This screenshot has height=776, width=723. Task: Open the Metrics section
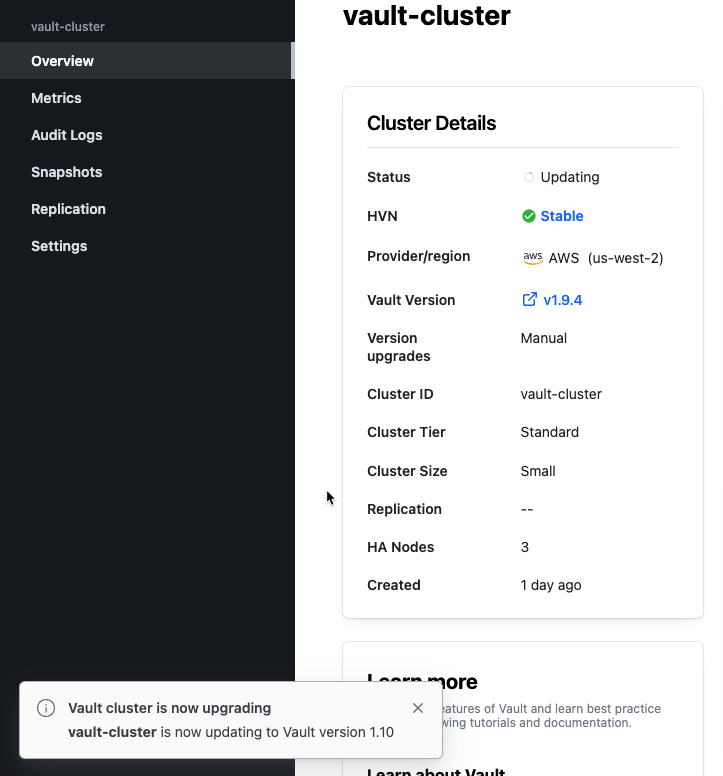point(56,98)
